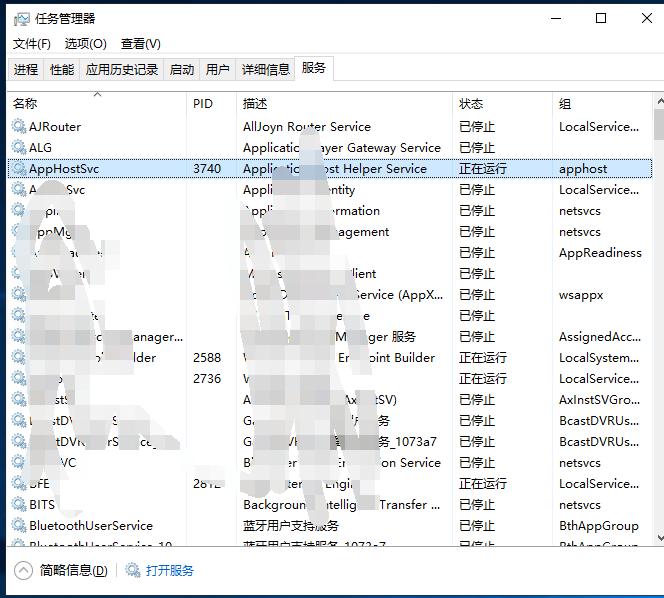Screen dimensions: 664x598
Task: Click the 打开服务 link
Action: tap(170, 571)
